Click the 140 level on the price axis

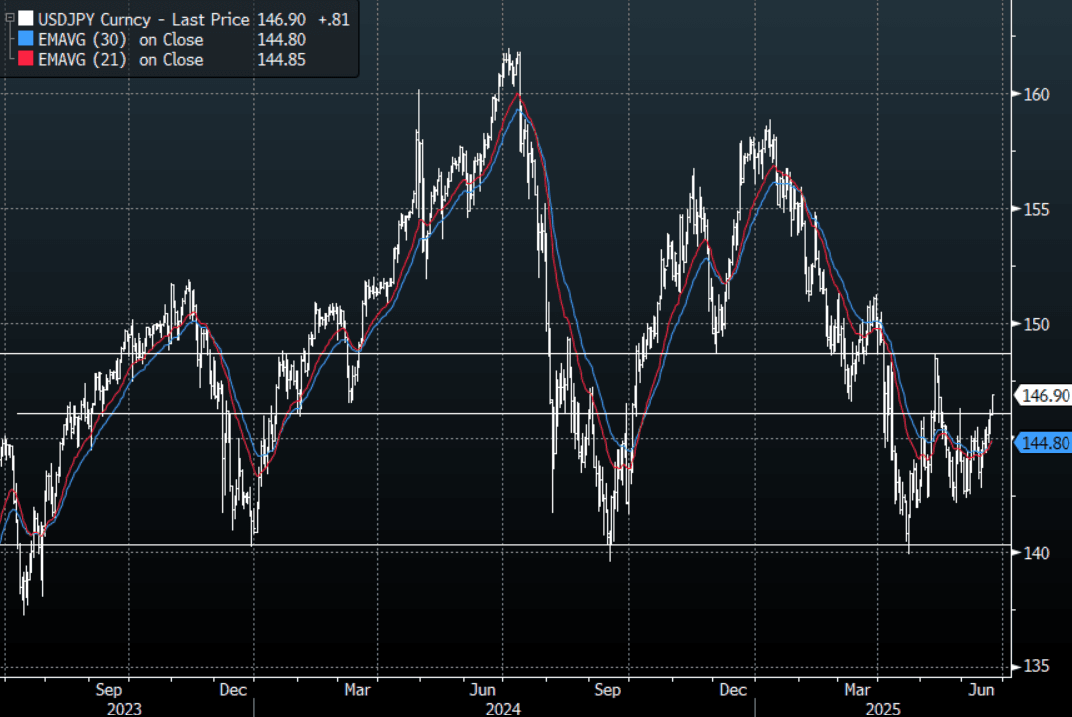1034,553
